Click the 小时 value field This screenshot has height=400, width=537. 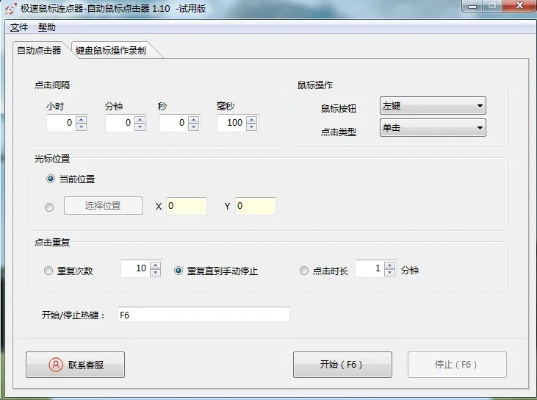[x=61, y=123]
